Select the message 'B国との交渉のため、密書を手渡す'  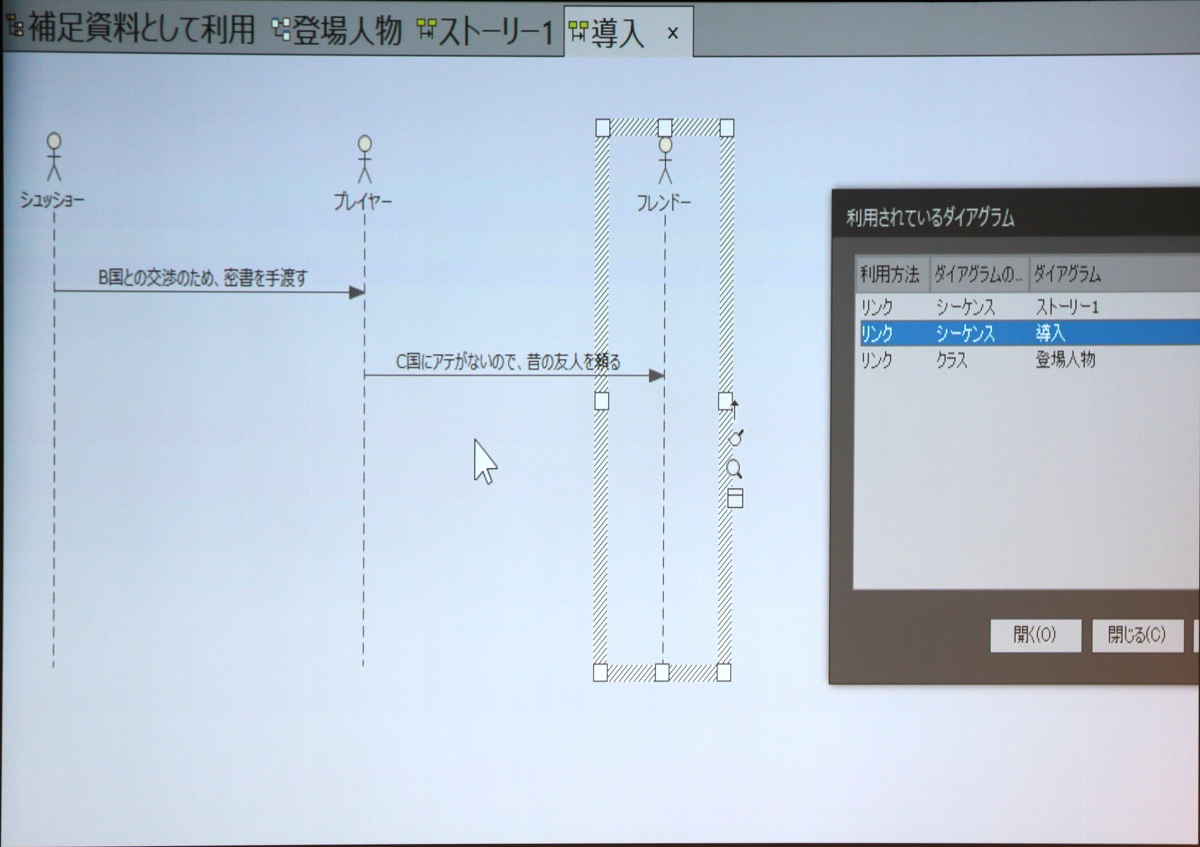click(x=202, y=279)
